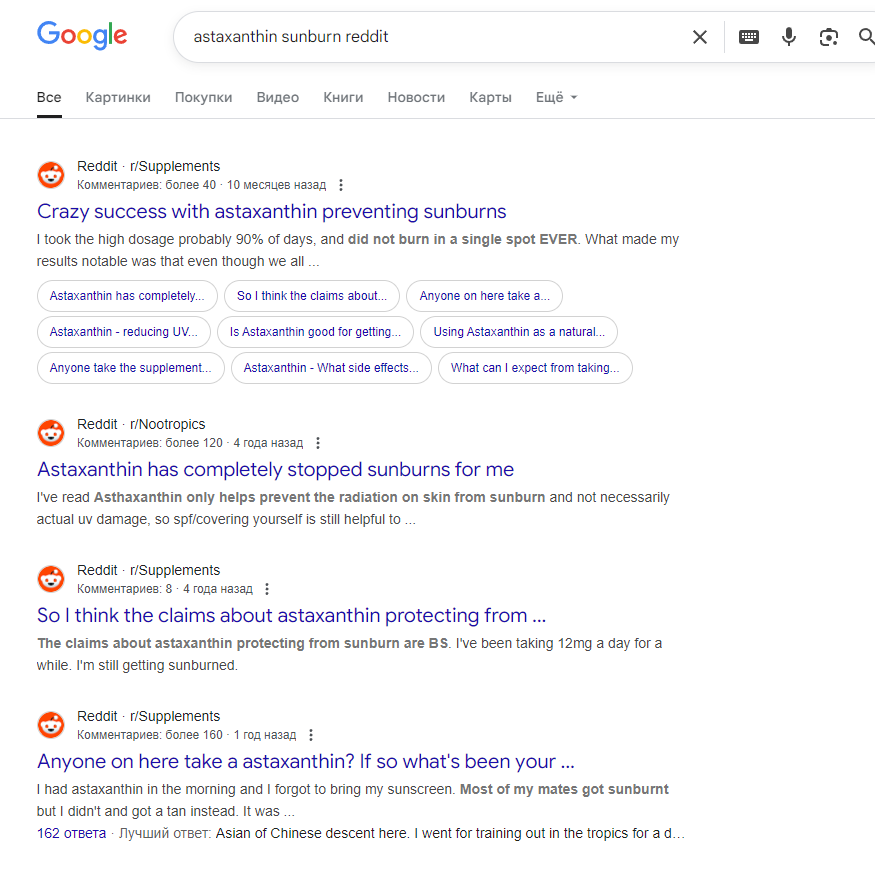Expand the Ещё dropdown menu
This screenshot has height=875, width=875.
point(556,97)
